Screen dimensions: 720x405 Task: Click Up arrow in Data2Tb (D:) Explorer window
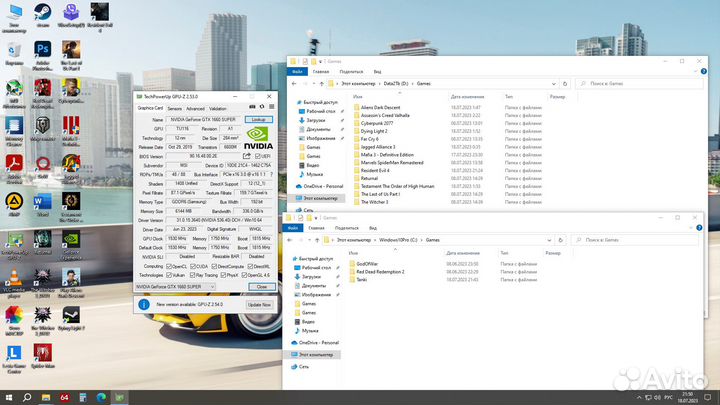321,84
